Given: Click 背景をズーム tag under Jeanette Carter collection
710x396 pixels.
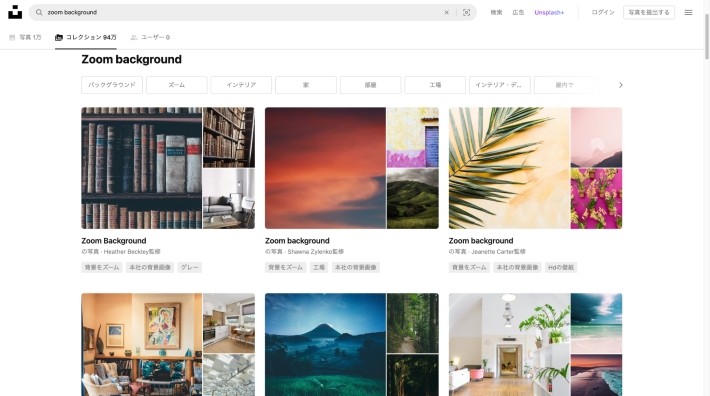Looking at the screenshot, I should click(x=469, y=267).
